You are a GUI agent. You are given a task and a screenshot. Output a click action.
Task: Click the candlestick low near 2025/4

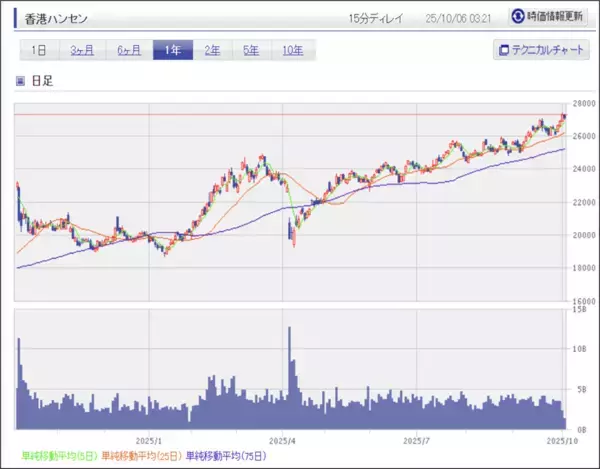coord(292,243)
